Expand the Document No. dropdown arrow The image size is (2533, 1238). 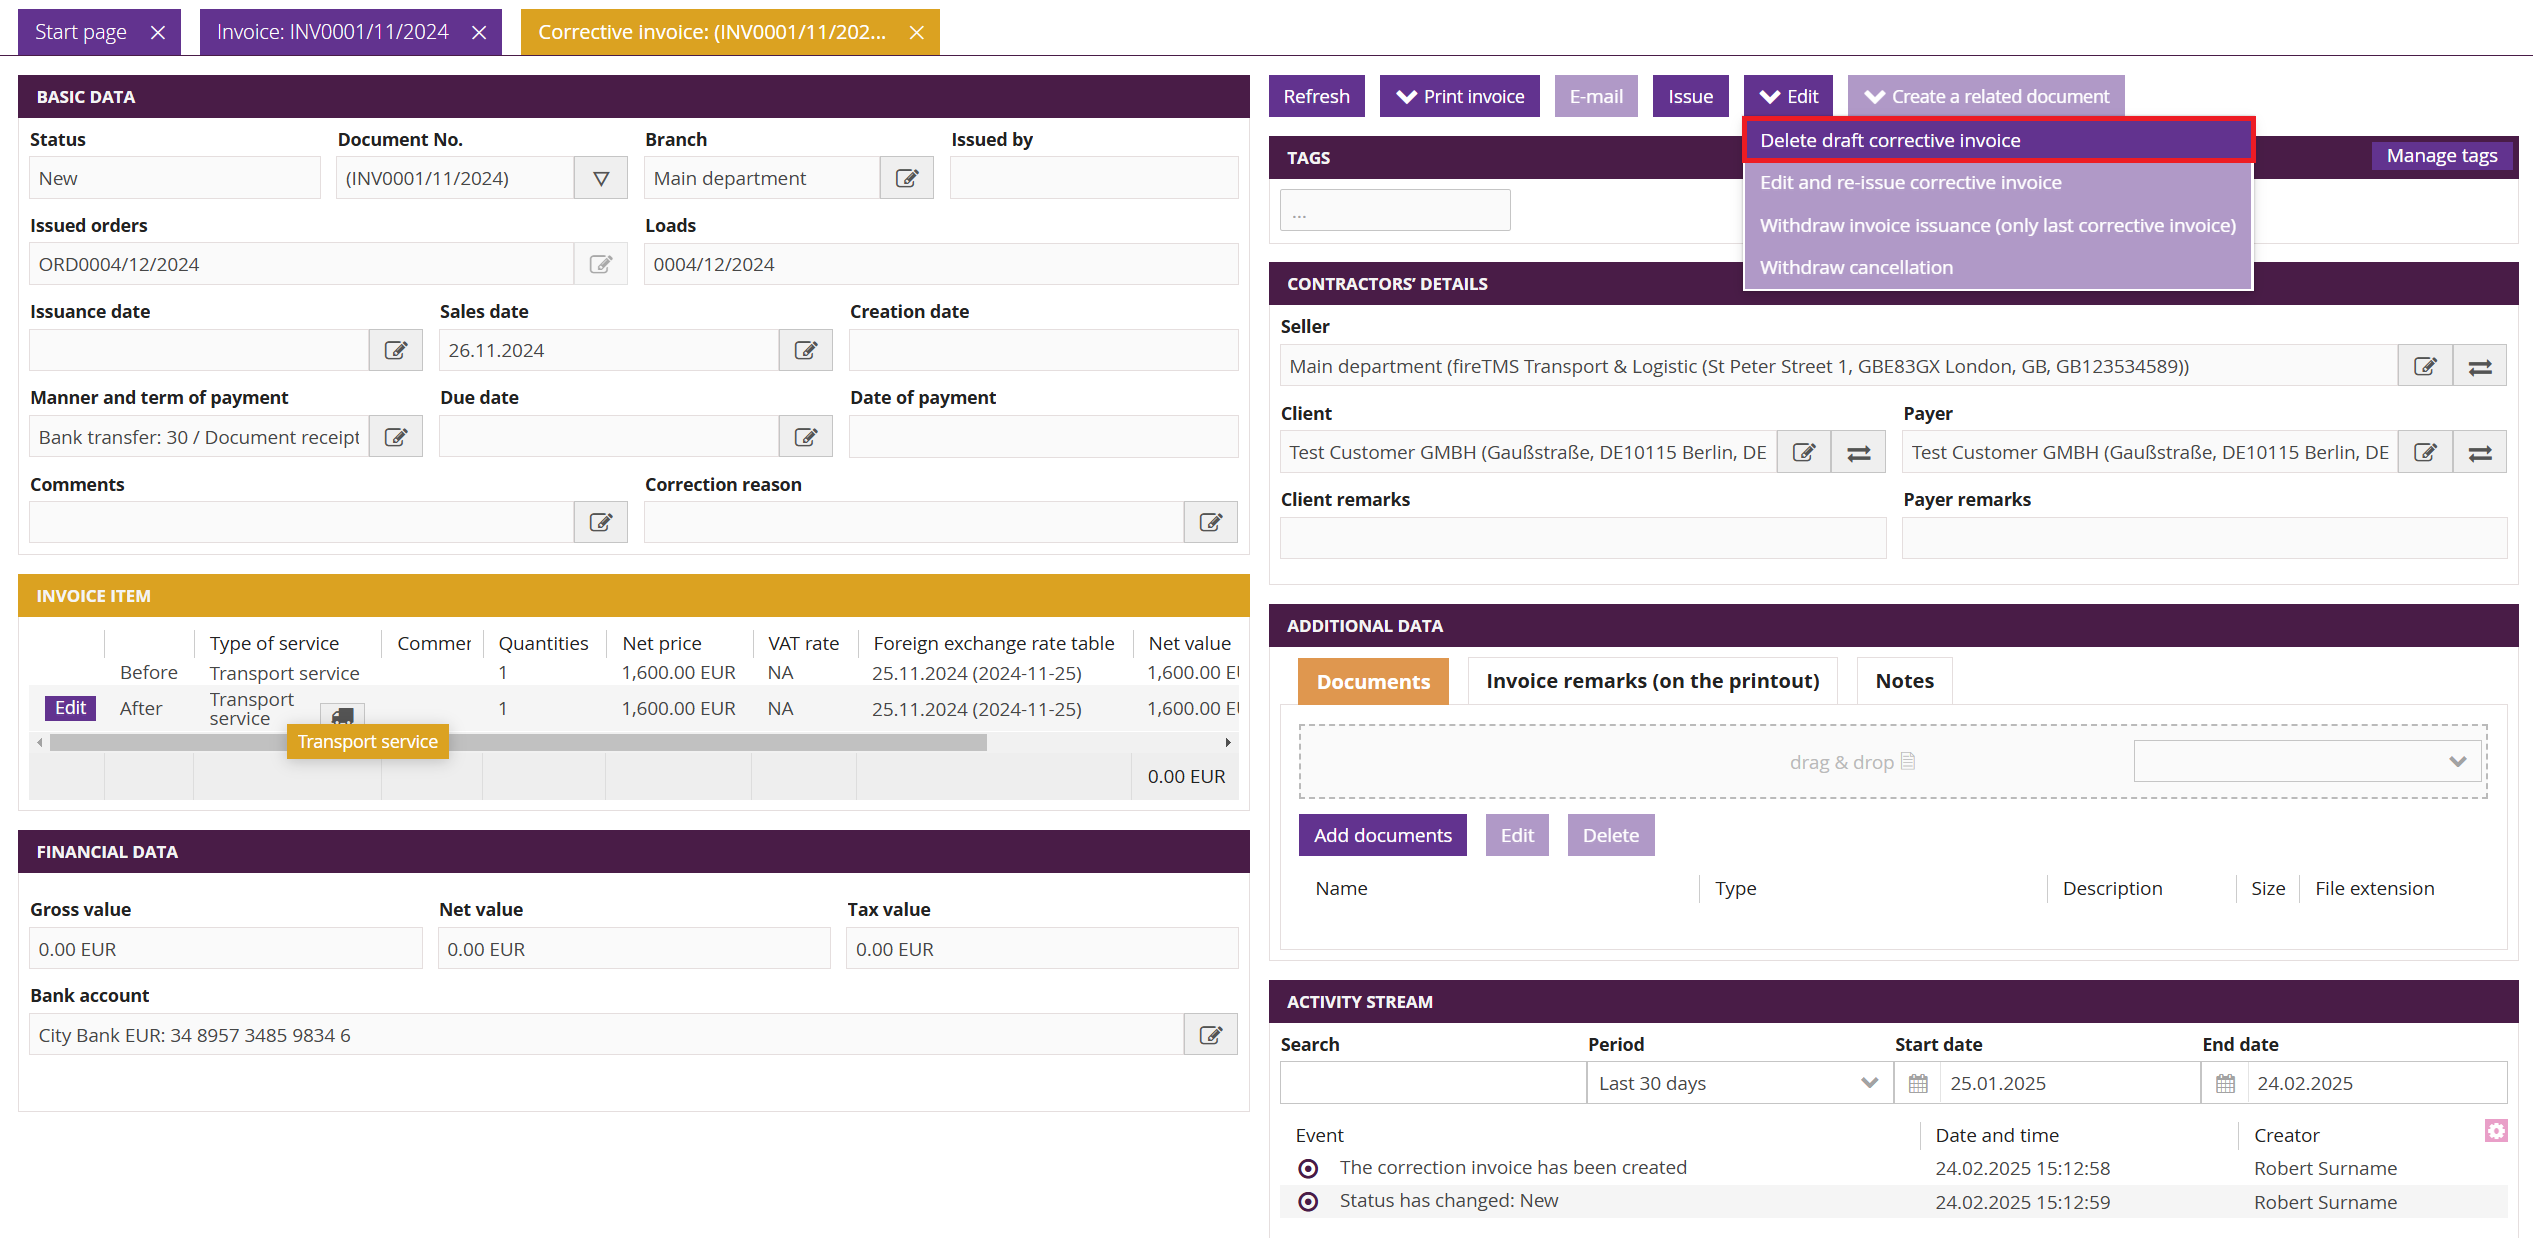pyautogui.click(x=601, y=178)
